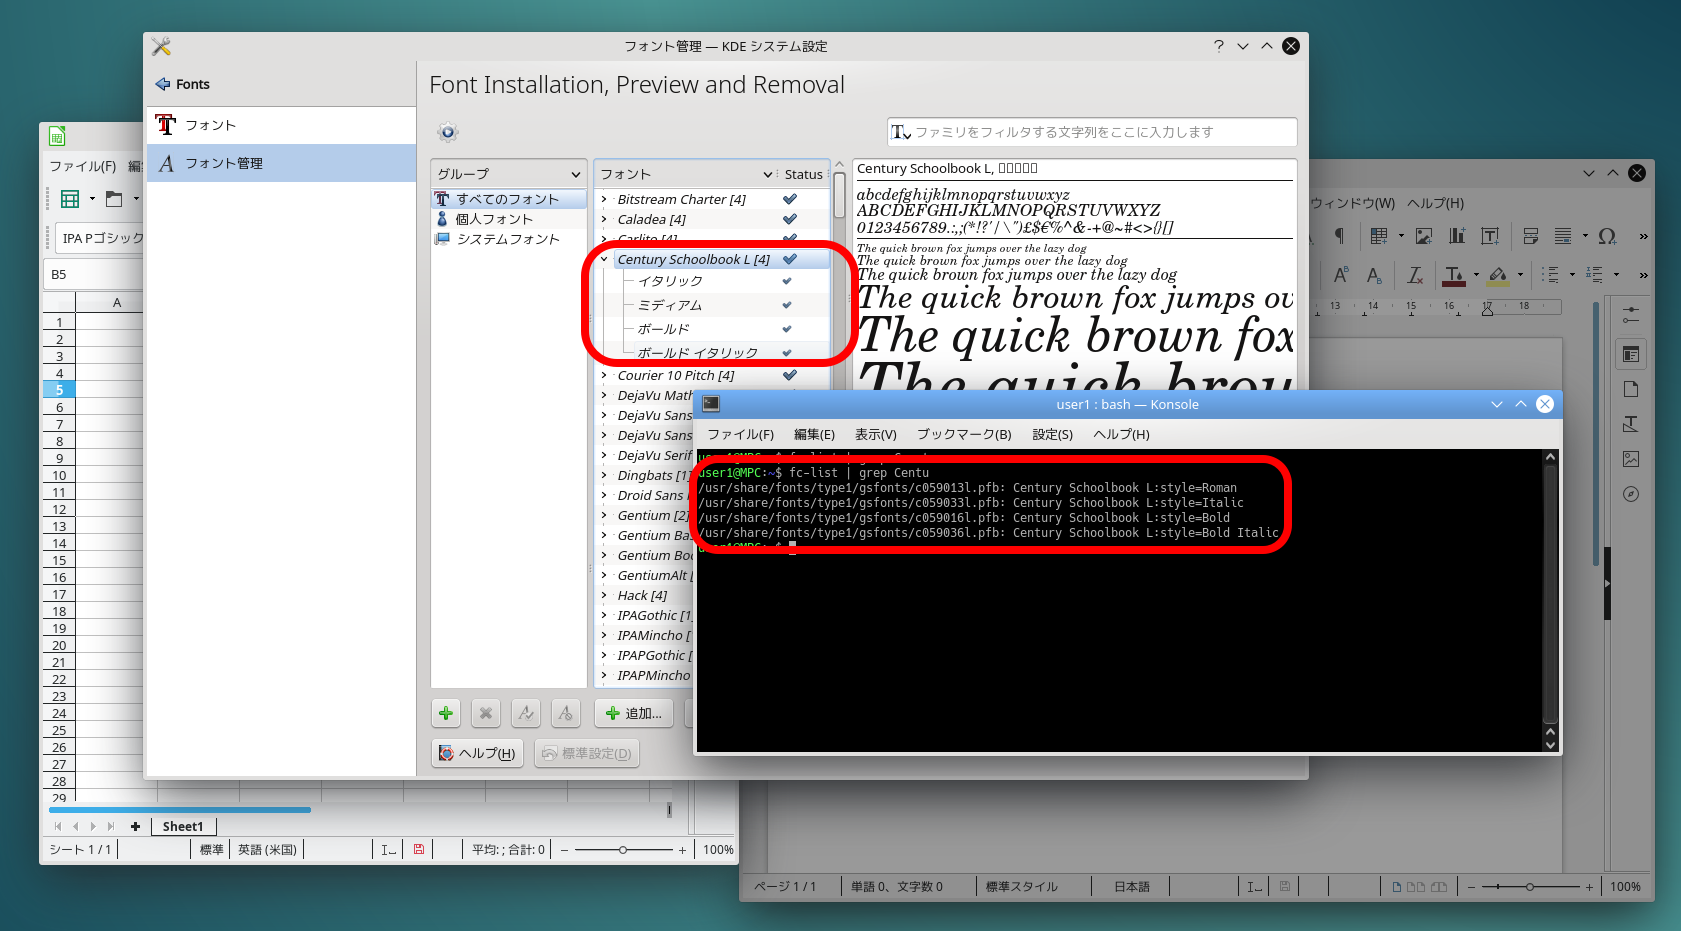This screenshot has height=931, width=1681.
Task: Click the green plus create-group button
Action: pyautogui.click(x=446, y=713)
